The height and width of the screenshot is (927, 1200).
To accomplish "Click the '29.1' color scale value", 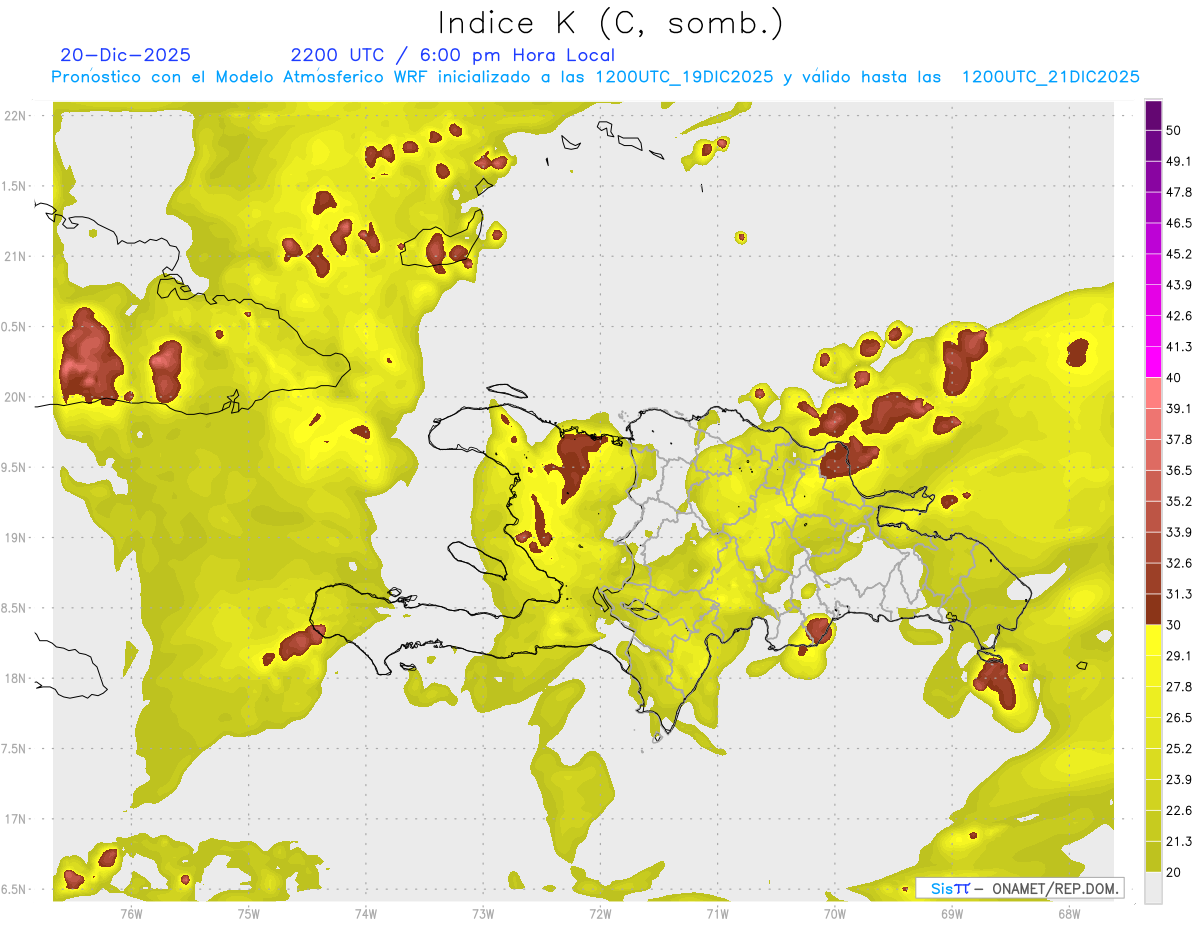I will click(1180, 656).
